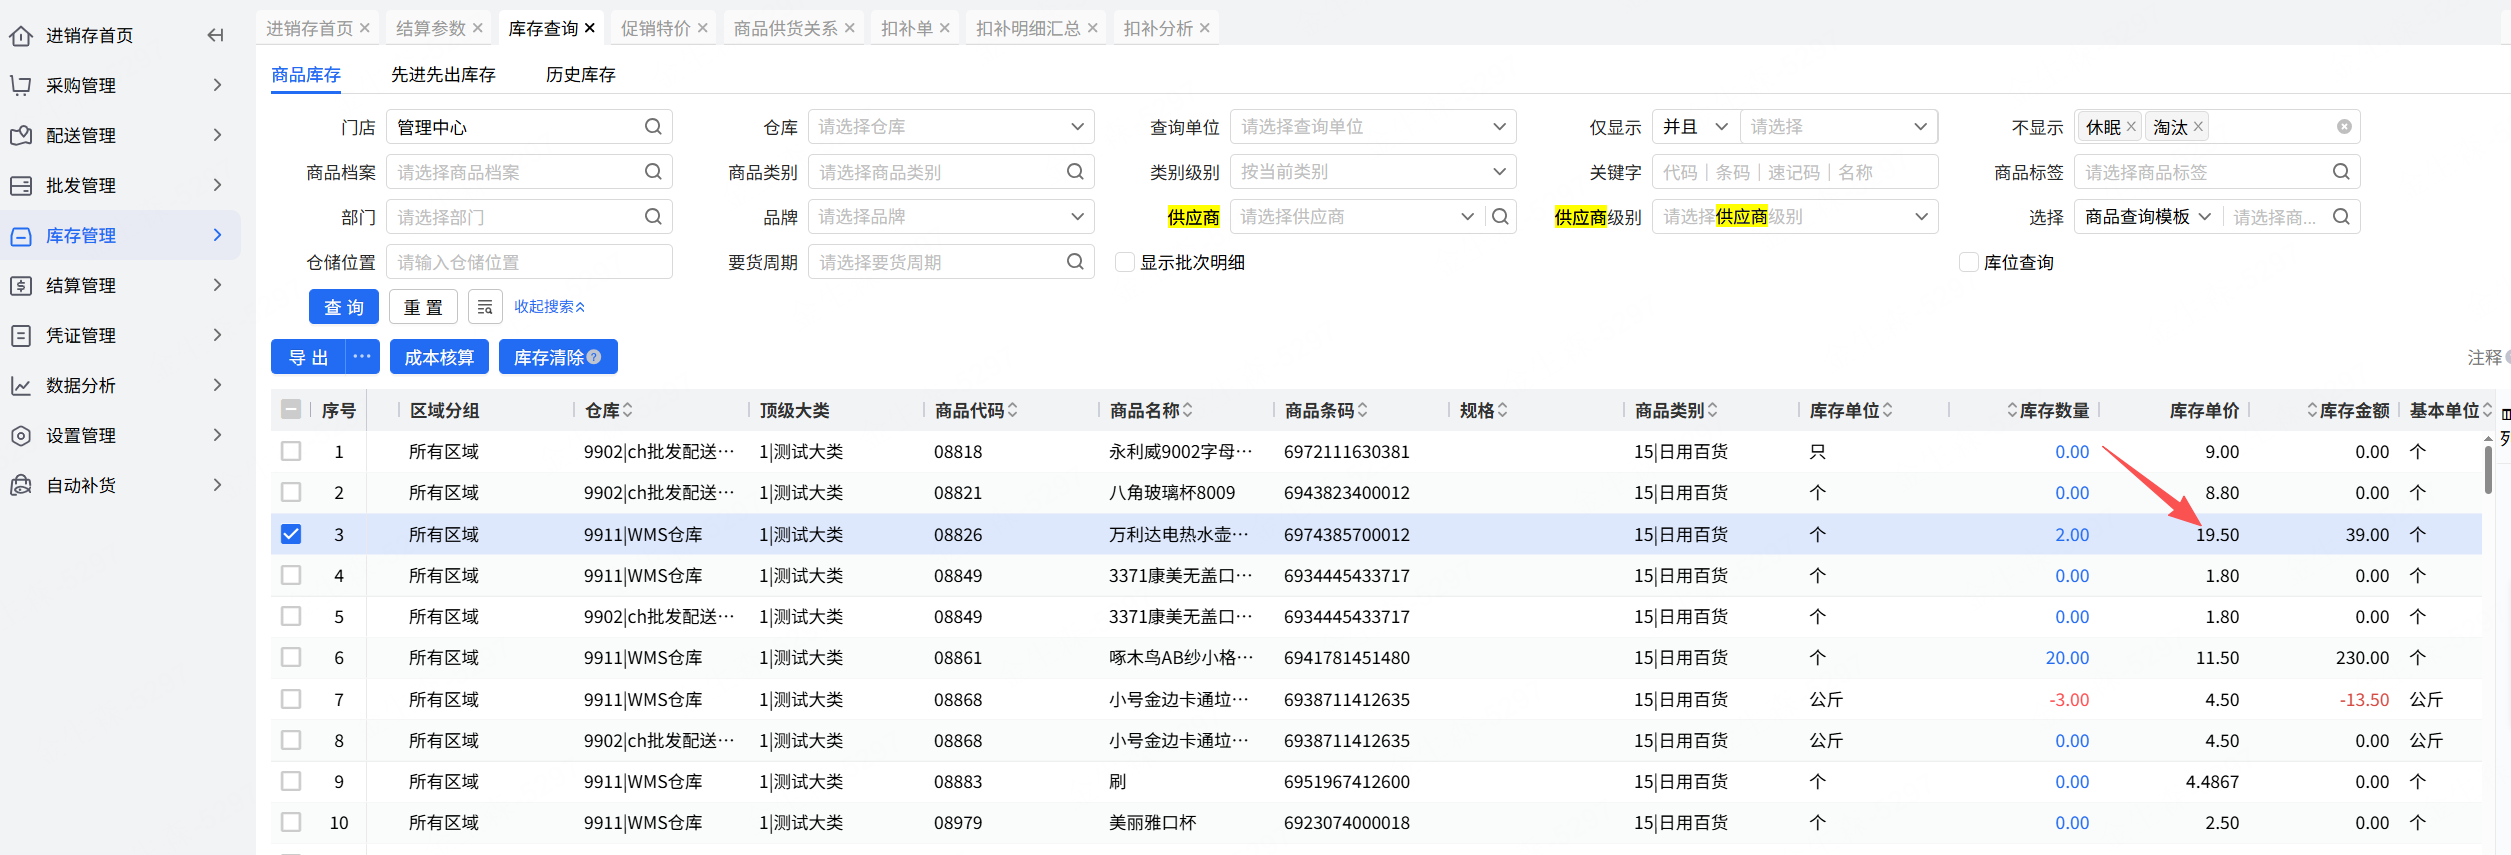Click the 收起搜索 link
The width and height of the screenshot is (2511, 855).
550,307
